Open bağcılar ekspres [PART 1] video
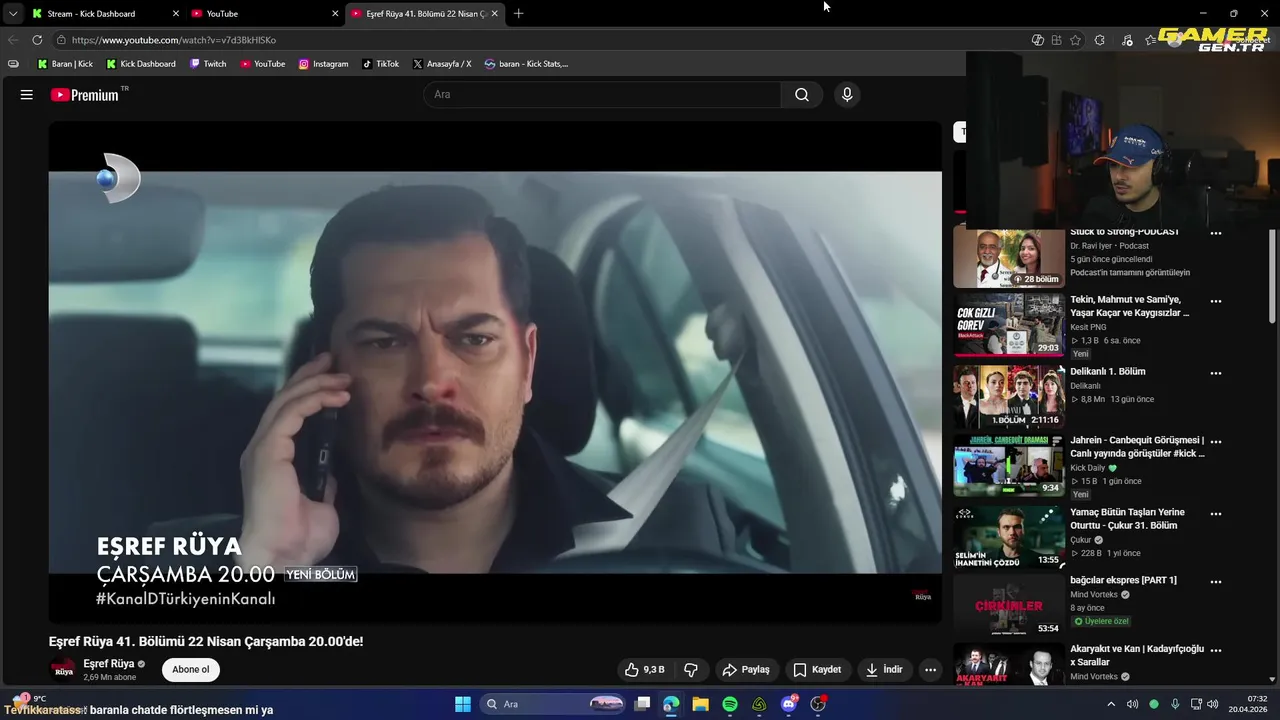 tap(1123, 580)
